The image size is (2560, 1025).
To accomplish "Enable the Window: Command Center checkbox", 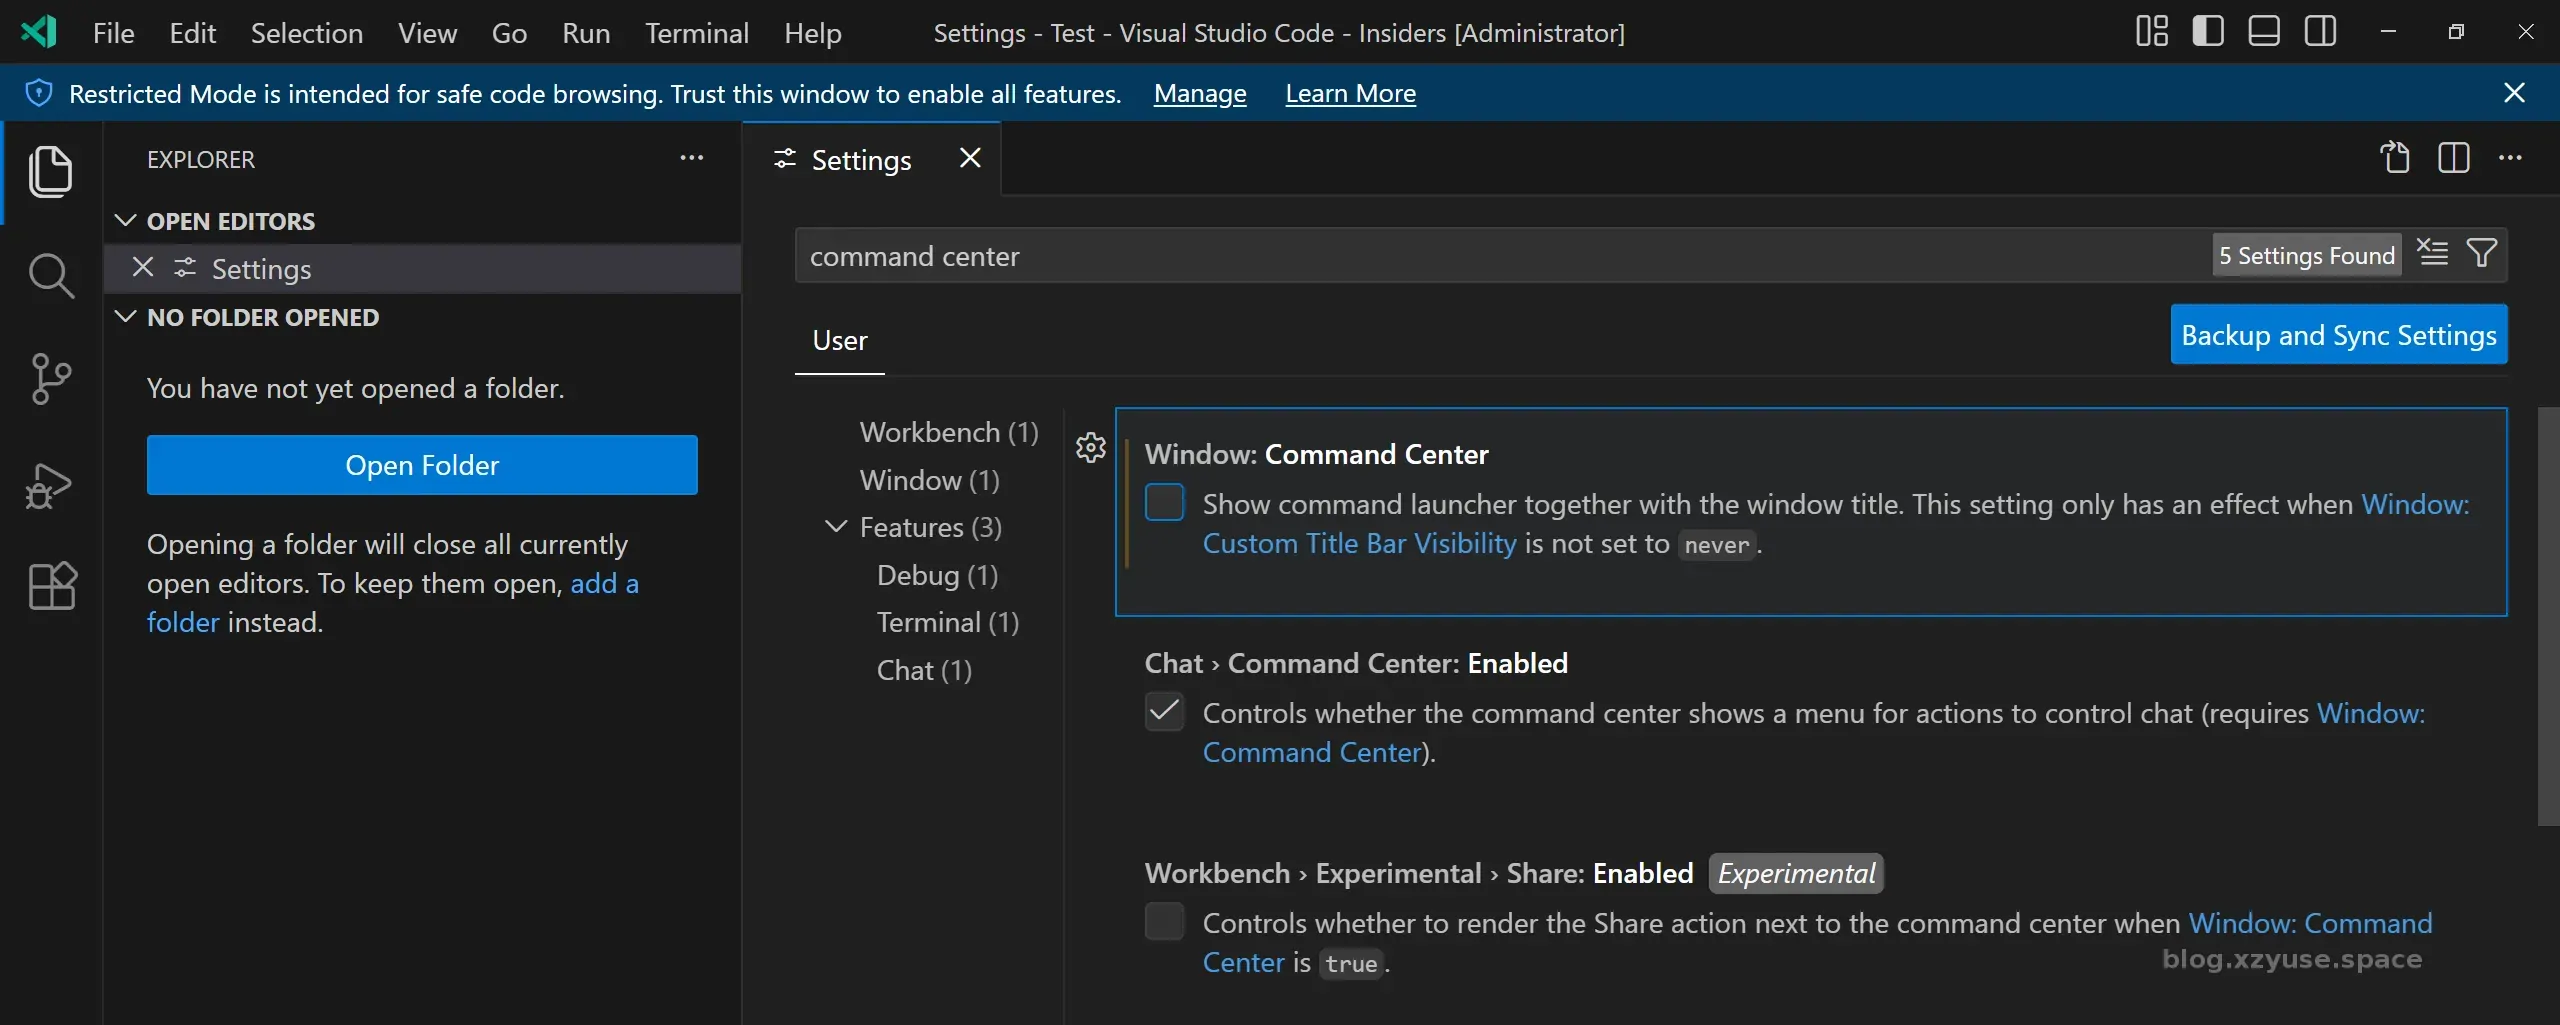I will coord(1164,503).
